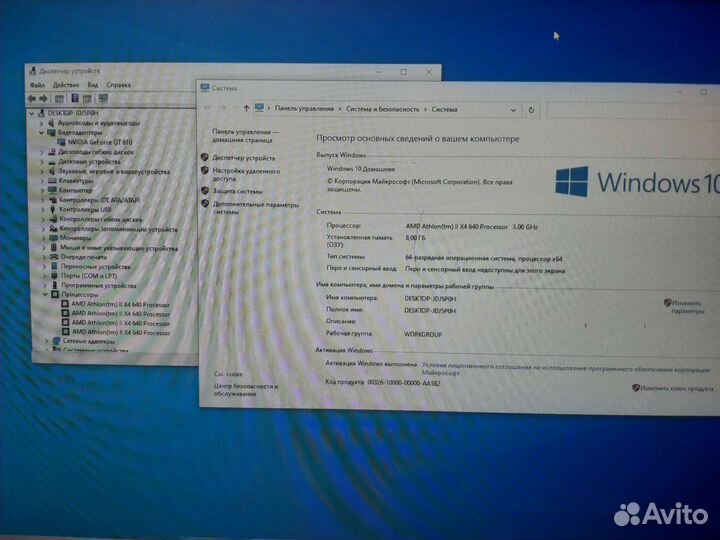The width and height of the screenshot is (720, 540).
Task: Click shield icon beside Изменить параметры
Action: pyautogui.click(x=667, y=303)
